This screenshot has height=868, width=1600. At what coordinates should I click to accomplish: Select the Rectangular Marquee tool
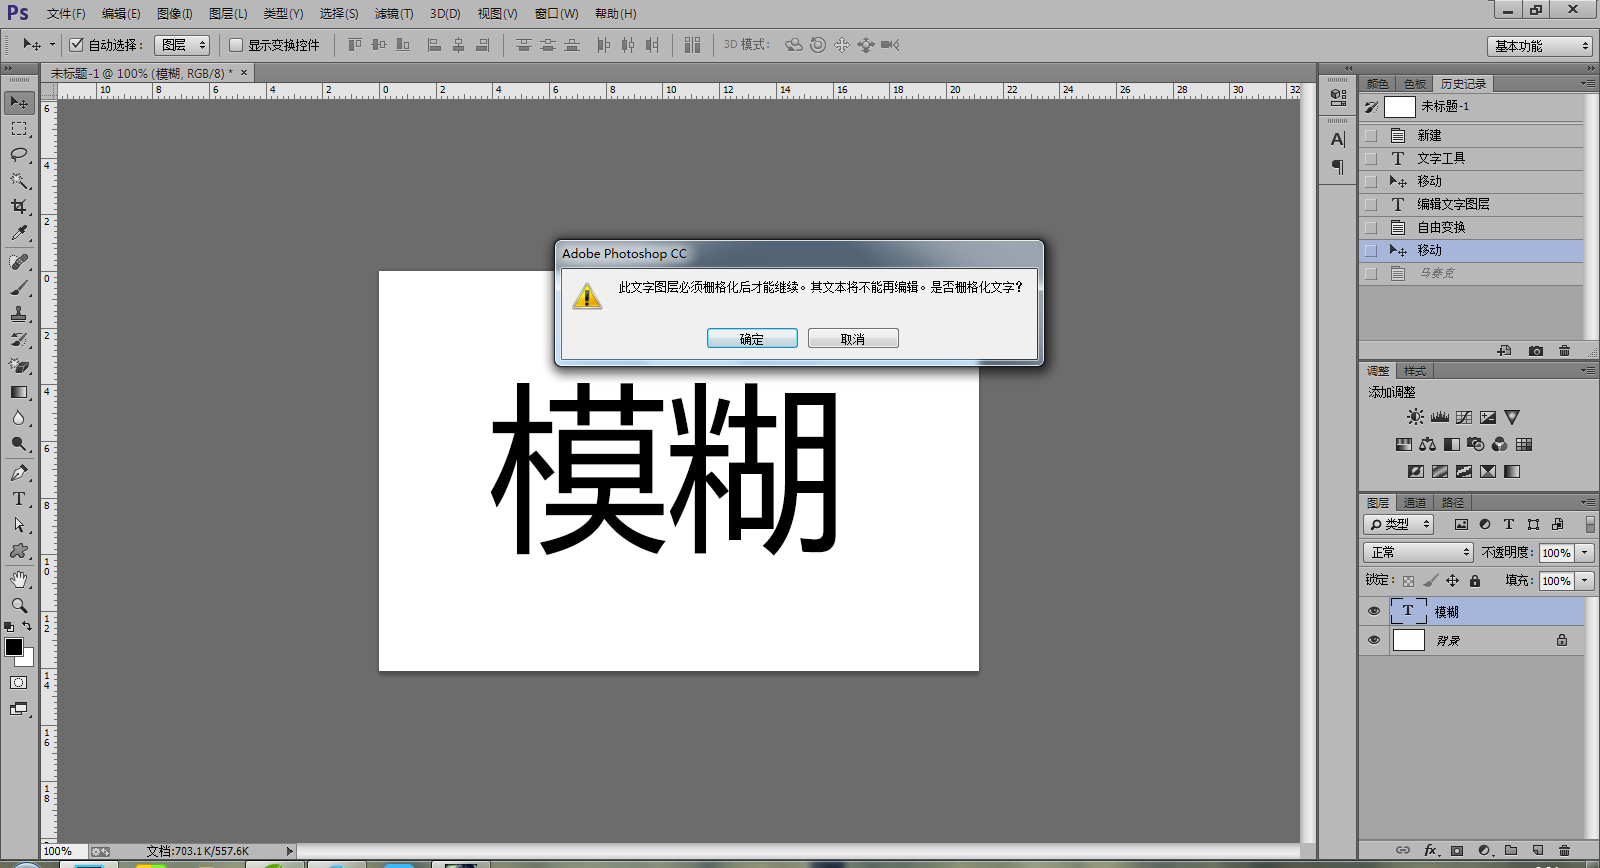click(x=19, y=129)
